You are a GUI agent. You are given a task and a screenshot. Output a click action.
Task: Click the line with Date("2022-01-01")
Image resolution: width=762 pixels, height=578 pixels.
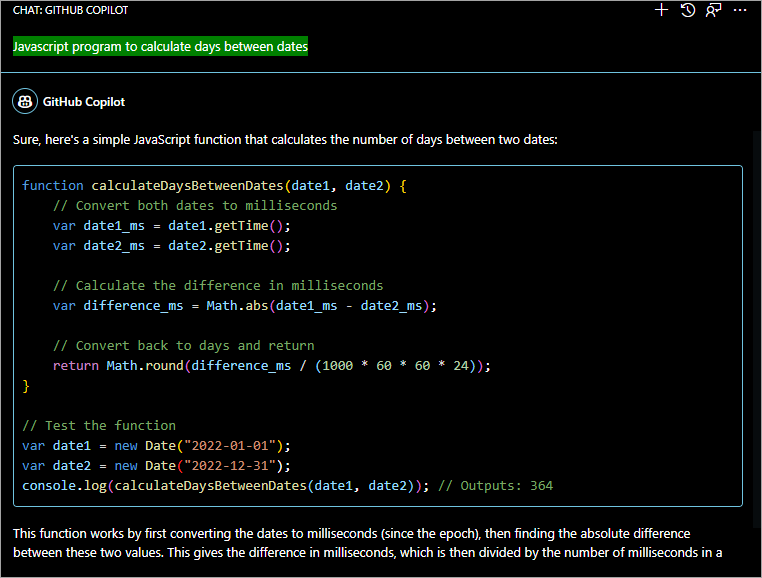tap(156, 446)
